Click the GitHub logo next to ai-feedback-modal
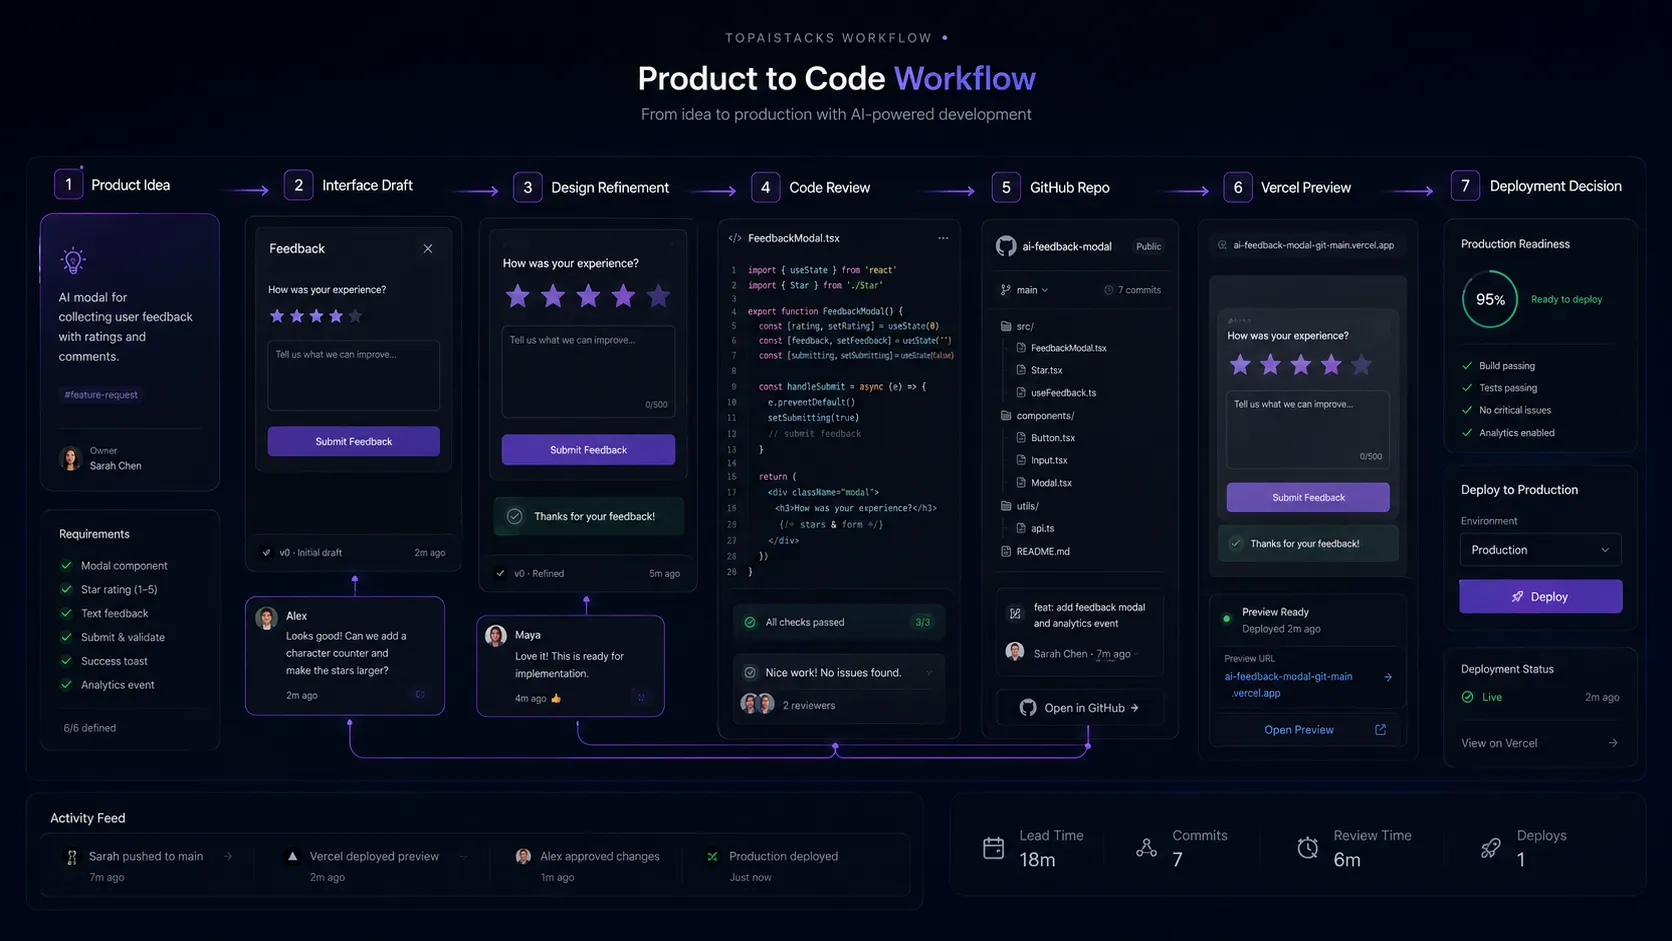The width and height of the screenshot is (1672, 941). pyautogui.click(x=1006, y=246)
